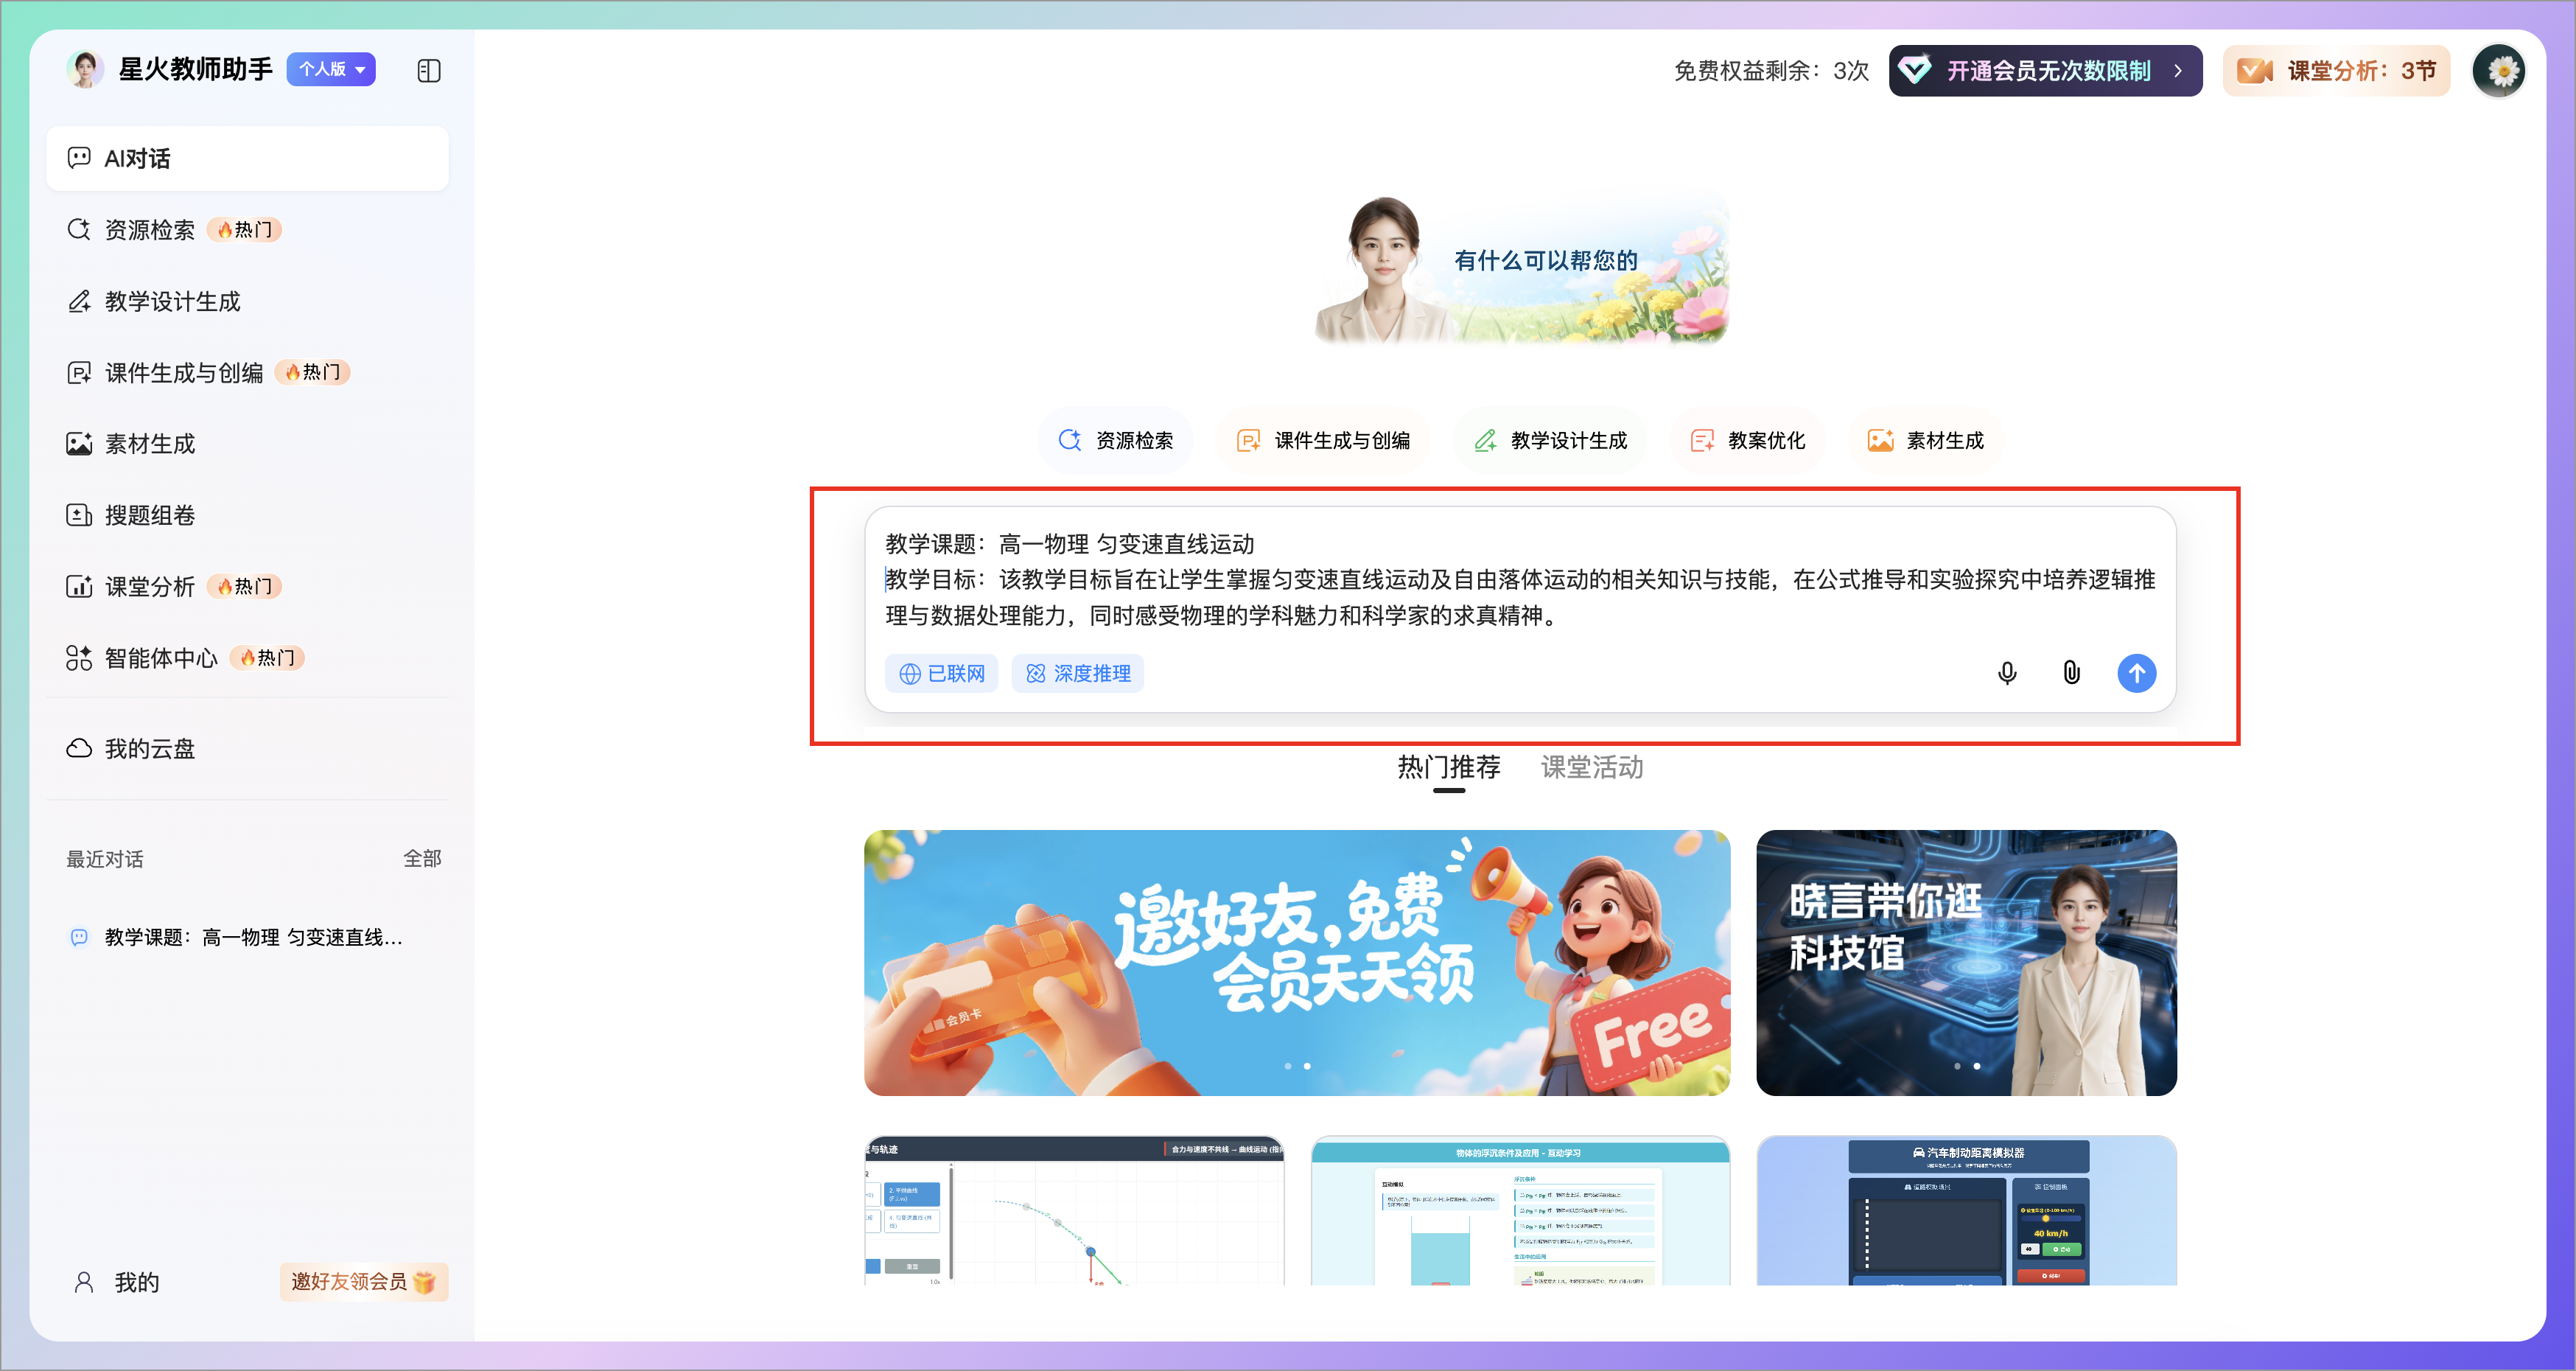The image size is (2576, 1371).
Task: Click the 教案优化 shortcut button
Action: tap(1747, 440)
